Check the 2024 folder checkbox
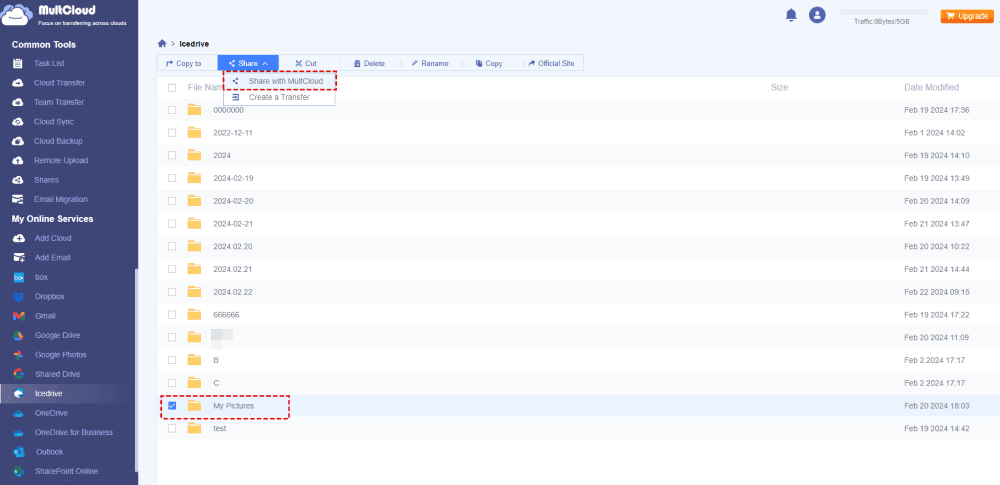1000x485 pixels. tap(172, 155)
